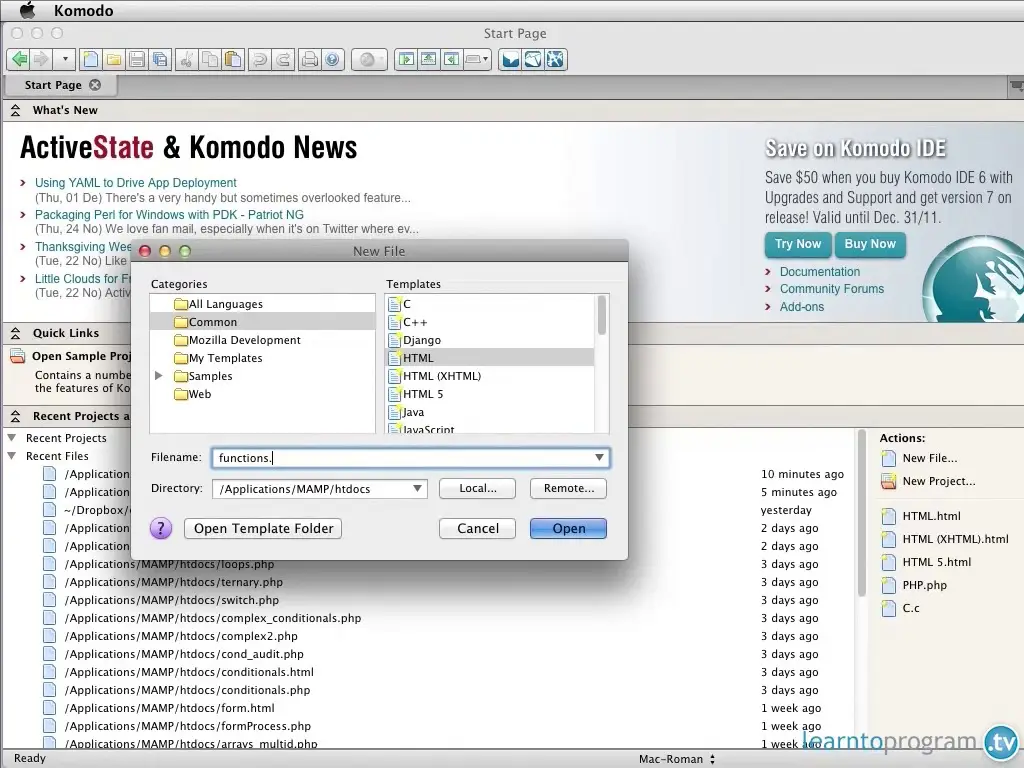
Task: Toggle the bottom pane with its toolbar icon
Action: coord(428,59)
